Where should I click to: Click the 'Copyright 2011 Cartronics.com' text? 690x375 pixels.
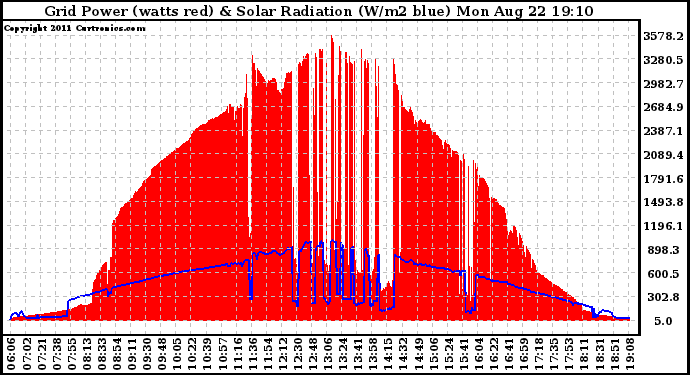coord(75,28)
